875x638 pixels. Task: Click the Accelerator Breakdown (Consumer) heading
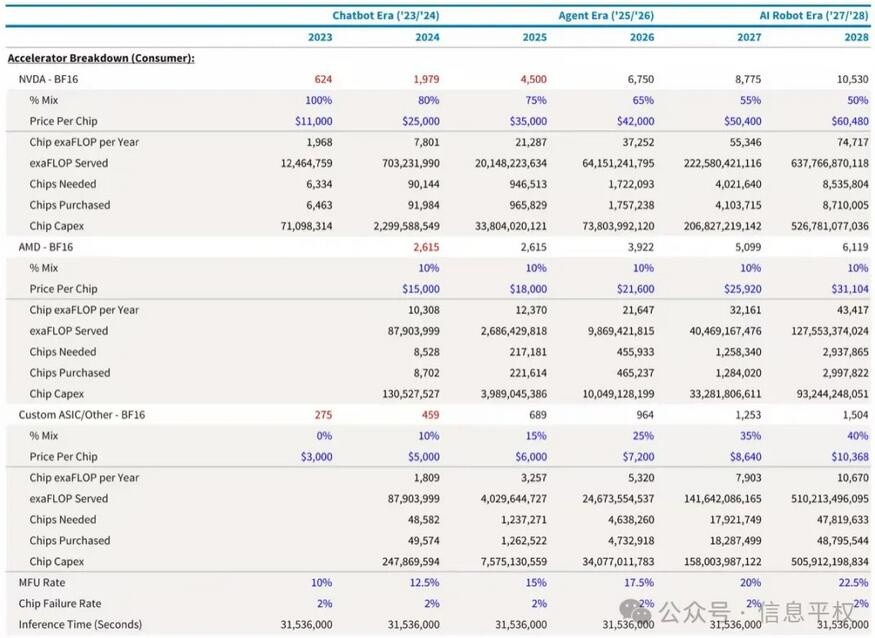(x=101, y=58)
